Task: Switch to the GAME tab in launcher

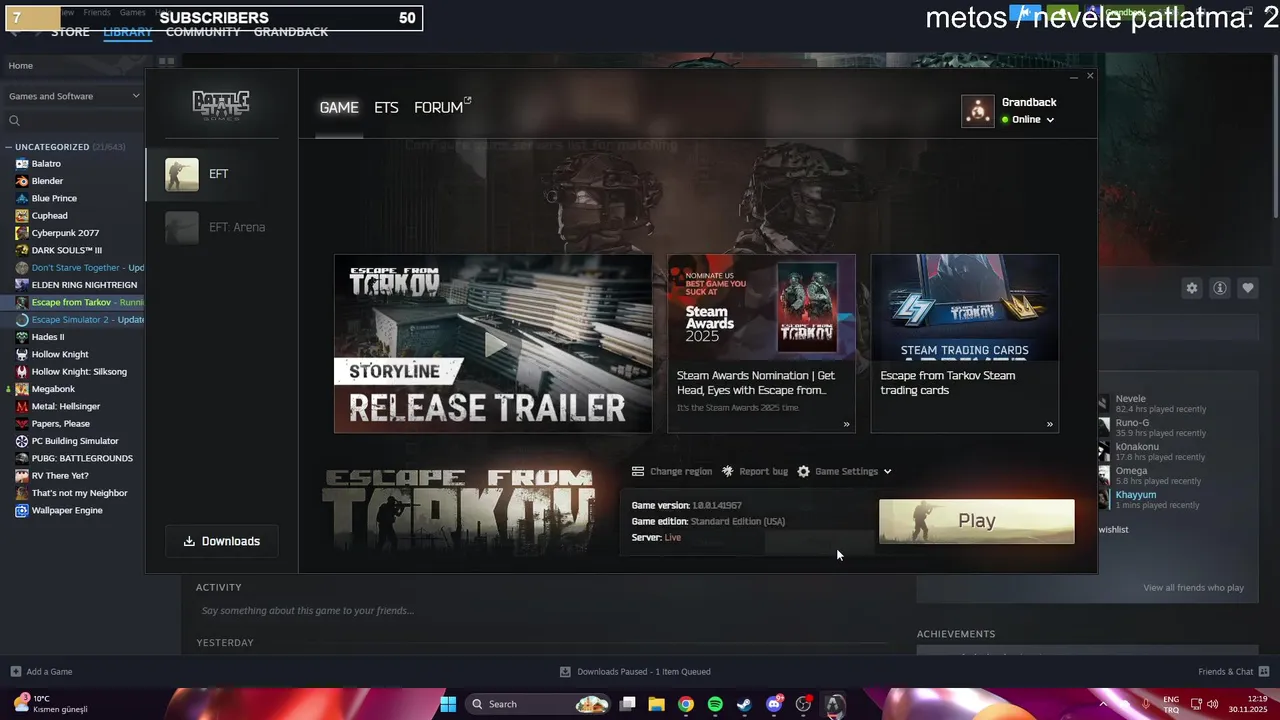Action: tap(339, 107)
